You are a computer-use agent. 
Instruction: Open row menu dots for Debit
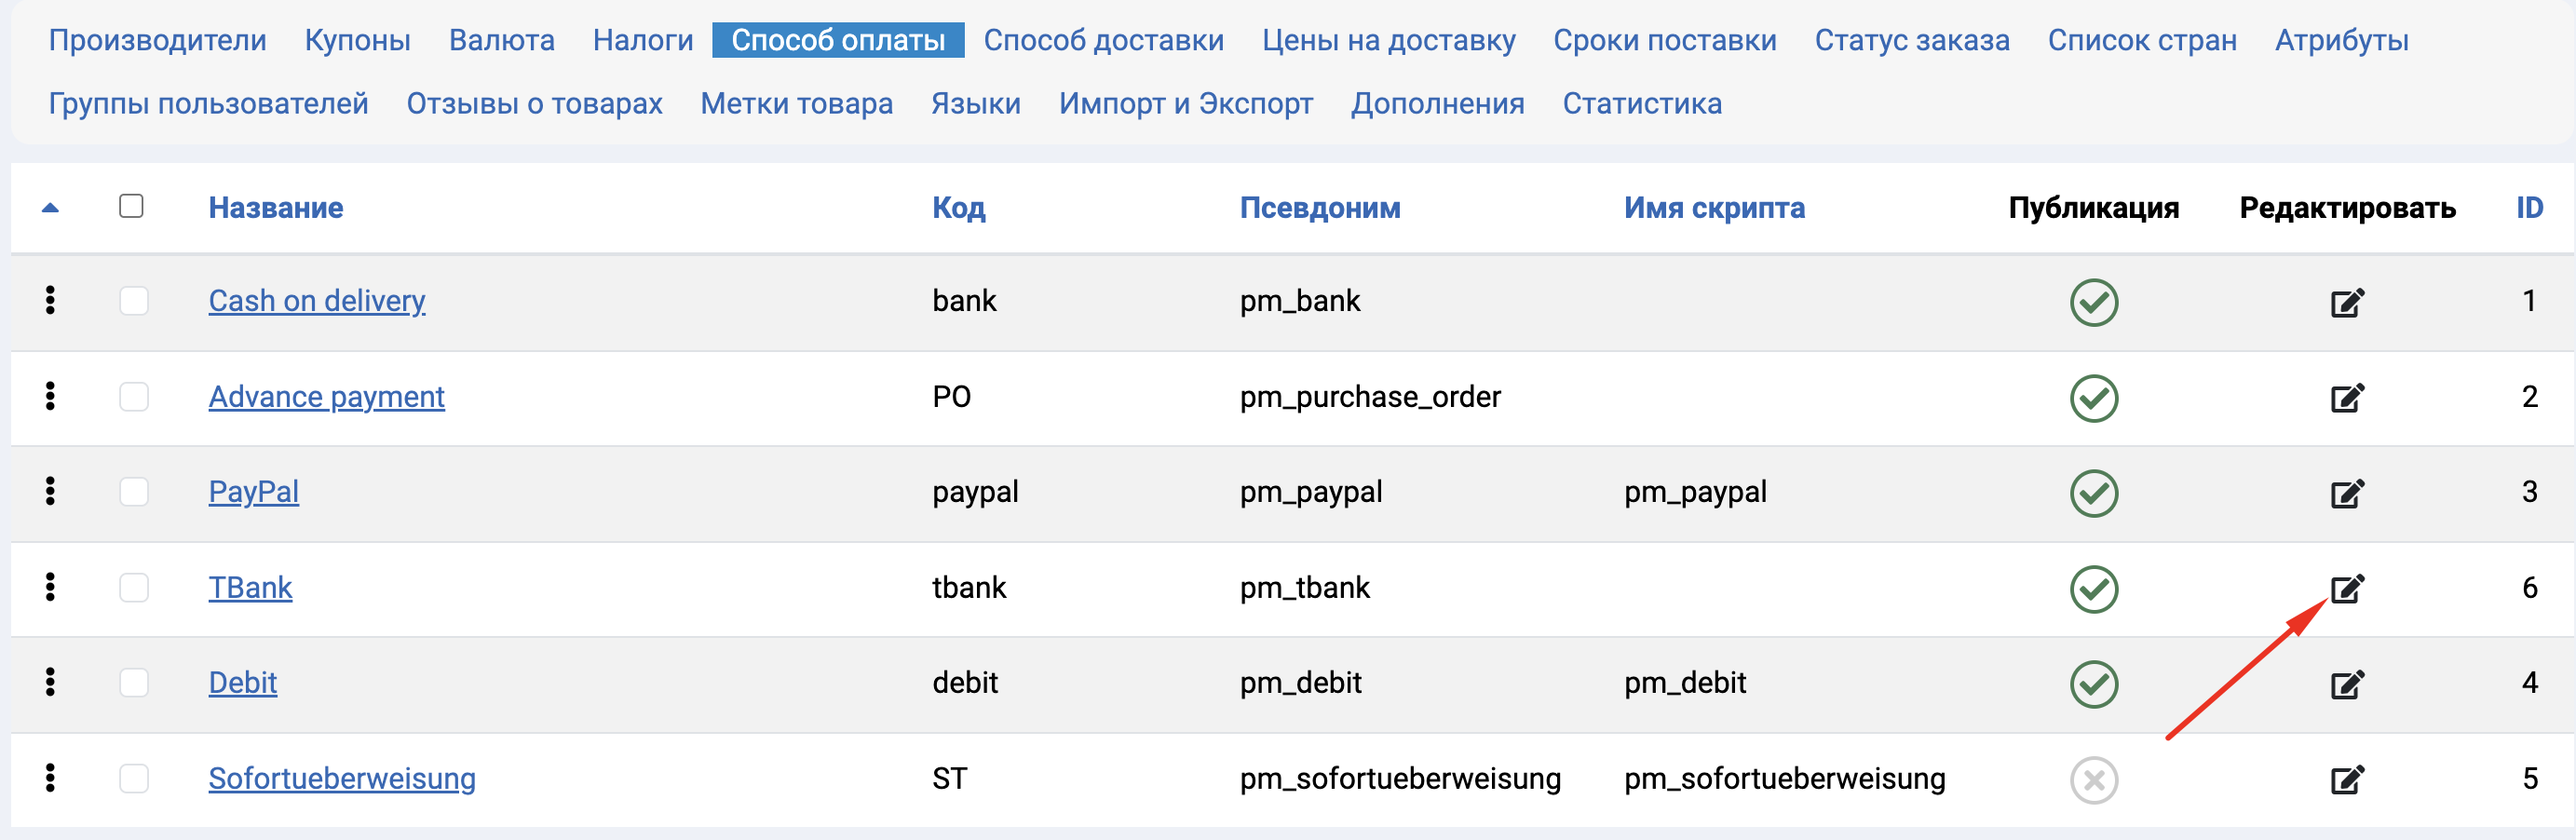pyautogui.click(x=50, y=682)
